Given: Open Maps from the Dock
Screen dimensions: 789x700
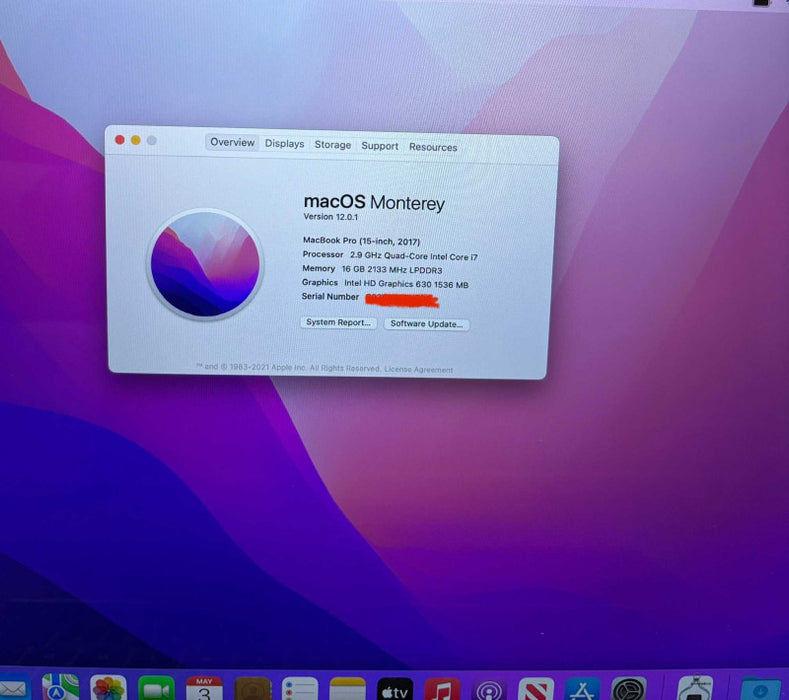Looking at the screenshot, I should tap(60, 688).
